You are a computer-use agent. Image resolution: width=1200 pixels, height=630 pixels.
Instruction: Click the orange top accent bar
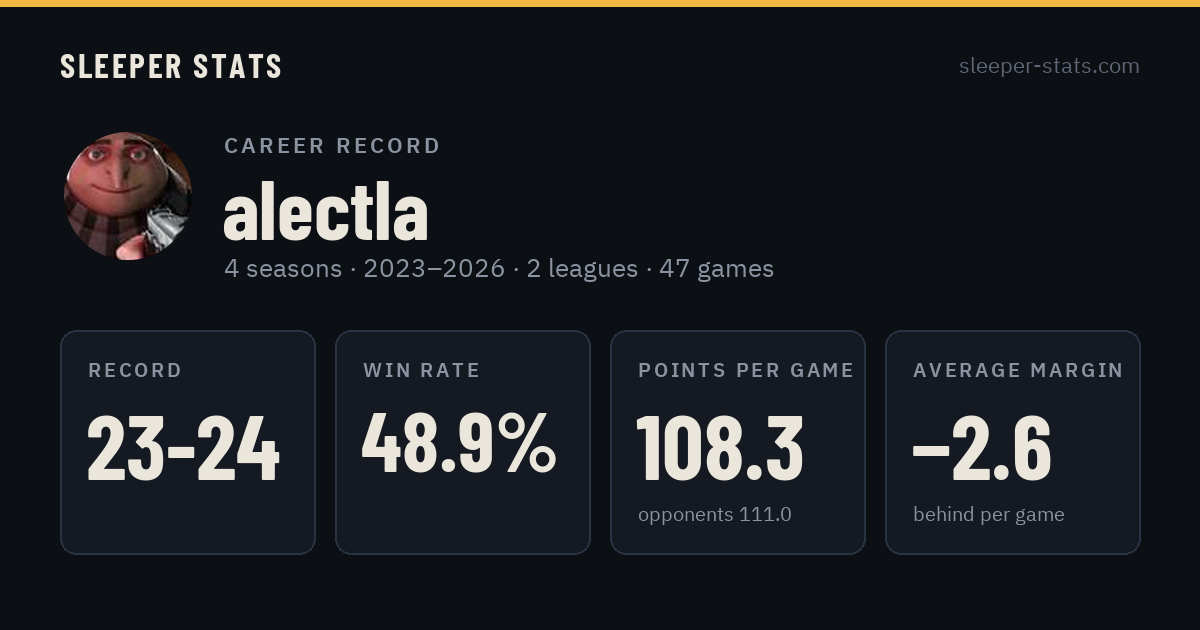click(600, 3)
